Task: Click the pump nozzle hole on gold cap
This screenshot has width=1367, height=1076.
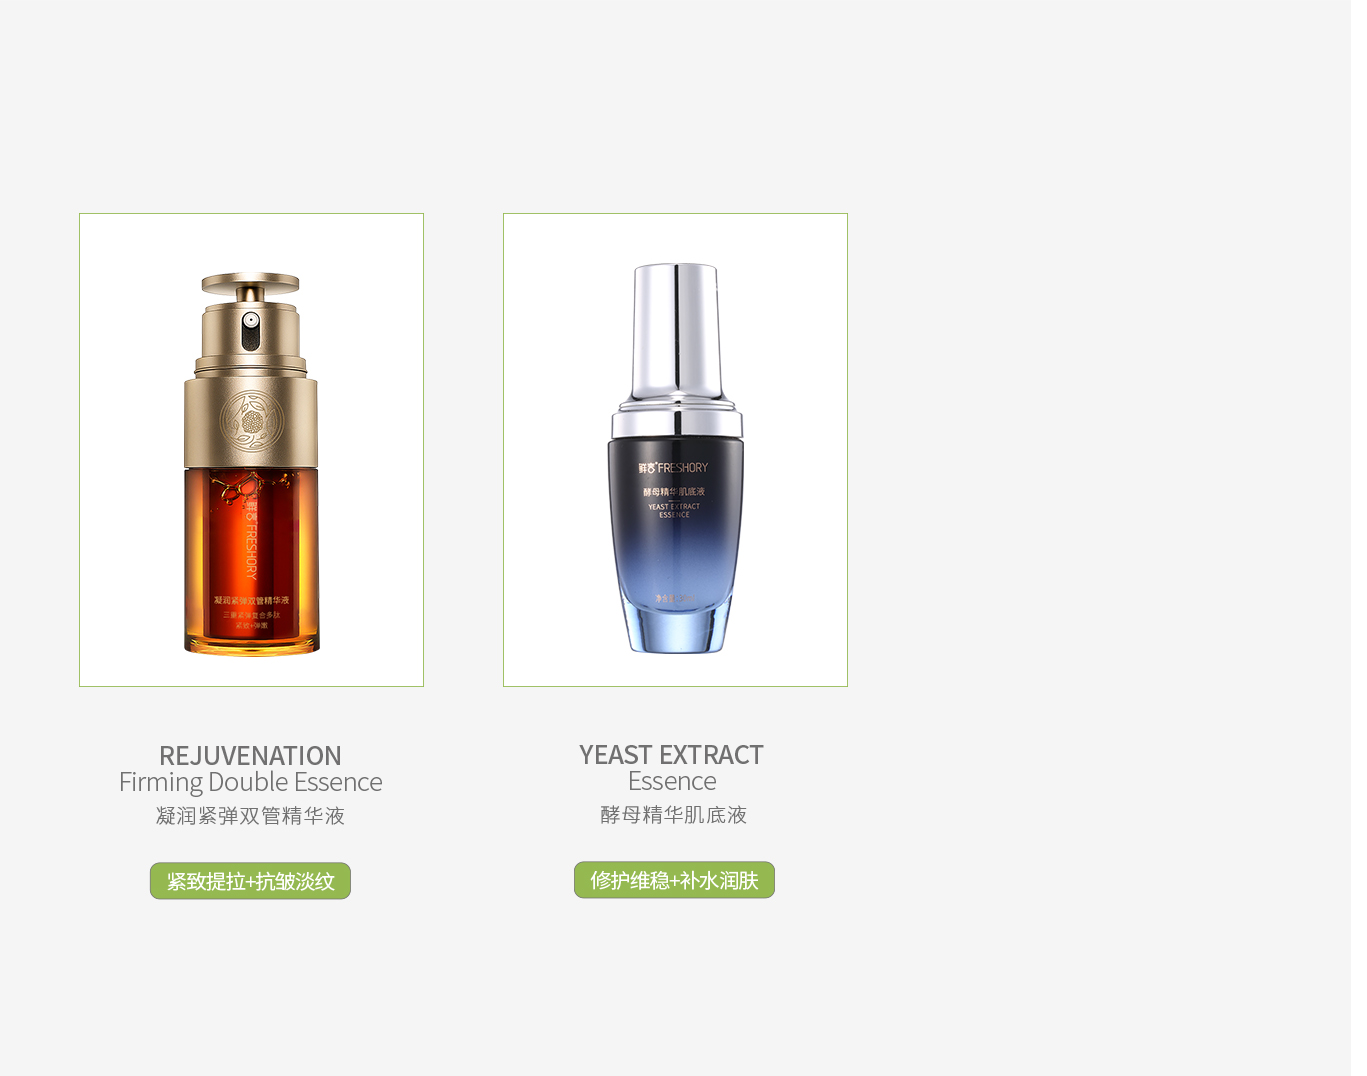Action: pyautogui.click(x=250, y=321)
